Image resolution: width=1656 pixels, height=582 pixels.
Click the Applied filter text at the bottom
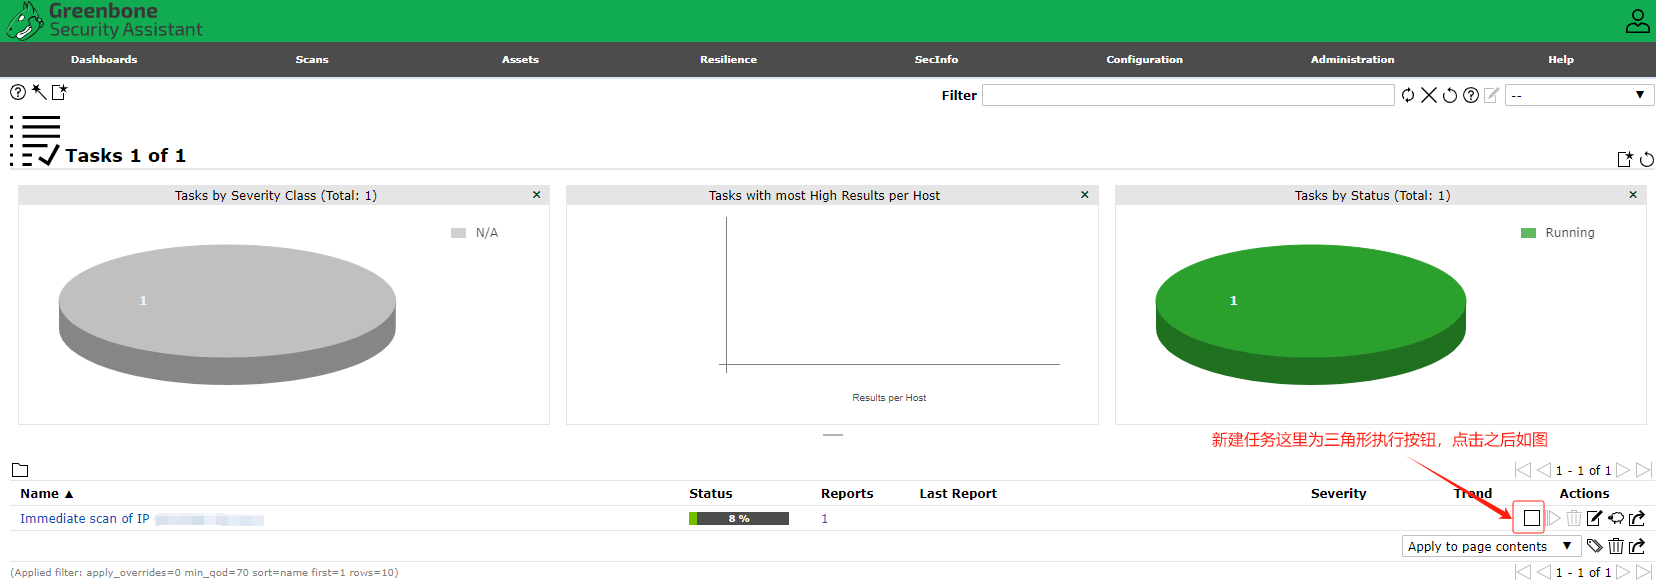click(204, 573)
